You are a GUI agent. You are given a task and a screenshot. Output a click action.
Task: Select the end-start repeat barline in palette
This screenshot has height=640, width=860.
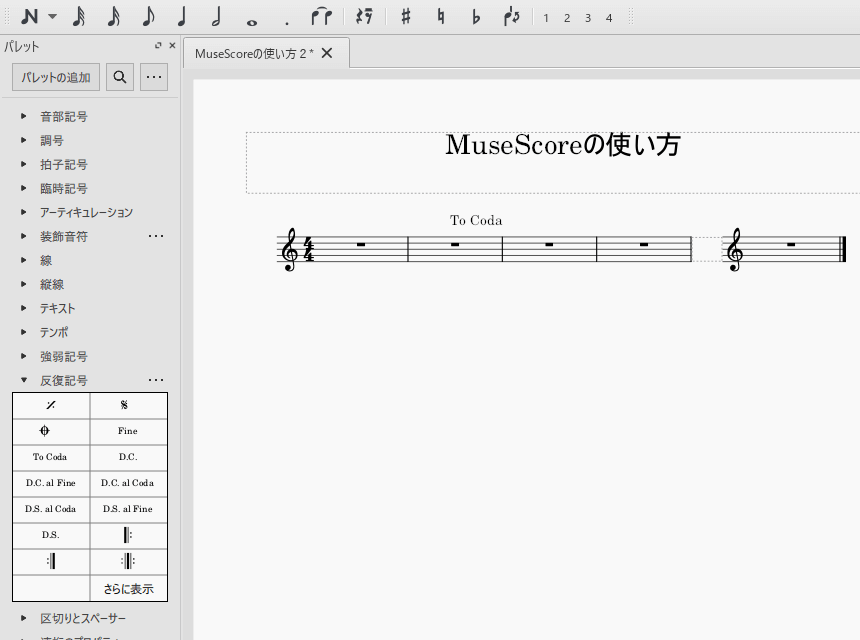click(128, 562)
